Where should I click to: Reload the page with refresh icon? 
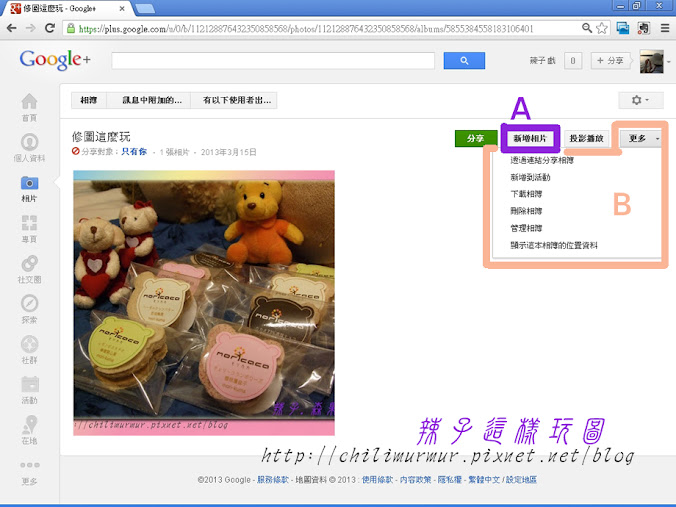(x=50, y=28)
